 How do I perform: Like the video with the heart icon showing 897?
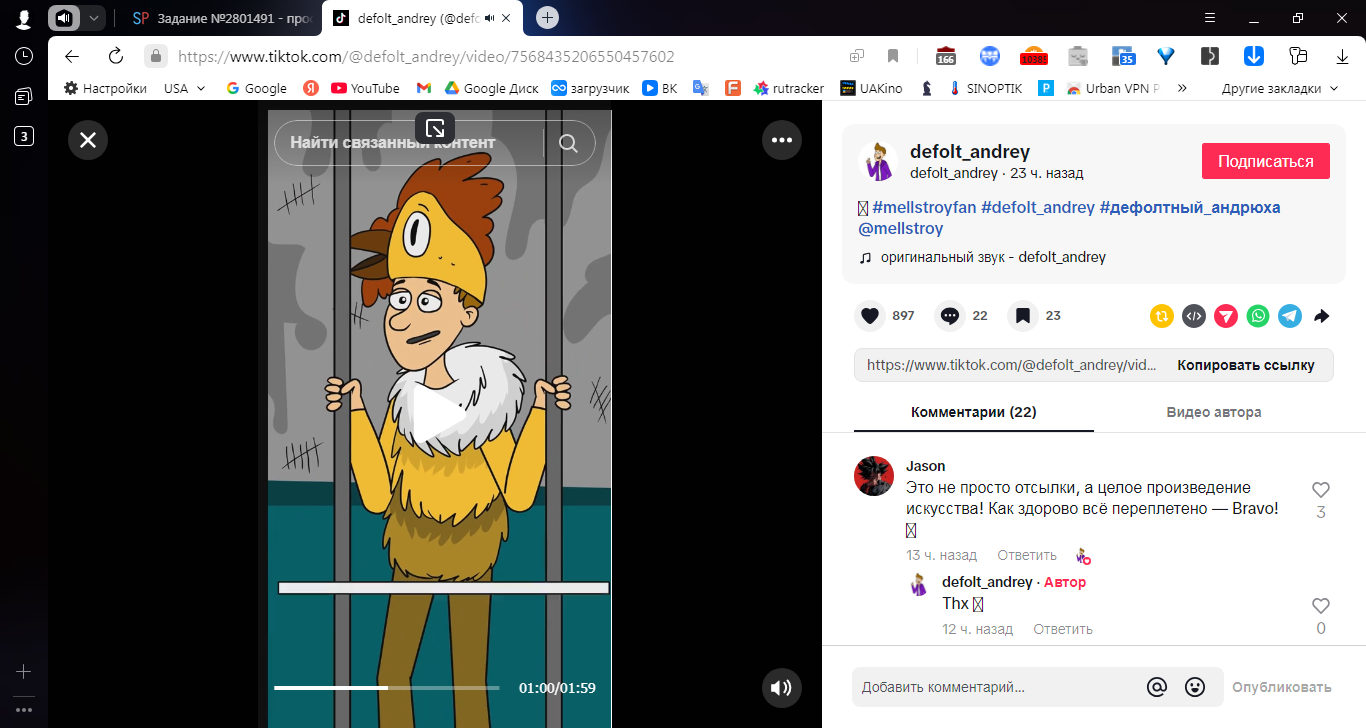870,315
